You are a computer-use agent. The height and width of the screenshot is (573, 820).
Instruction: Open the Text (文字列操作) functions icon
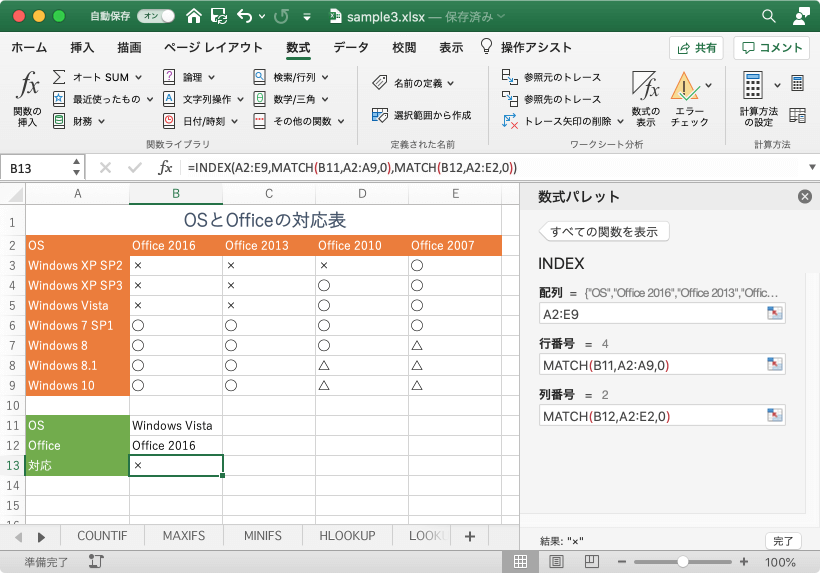pos(169,99)
